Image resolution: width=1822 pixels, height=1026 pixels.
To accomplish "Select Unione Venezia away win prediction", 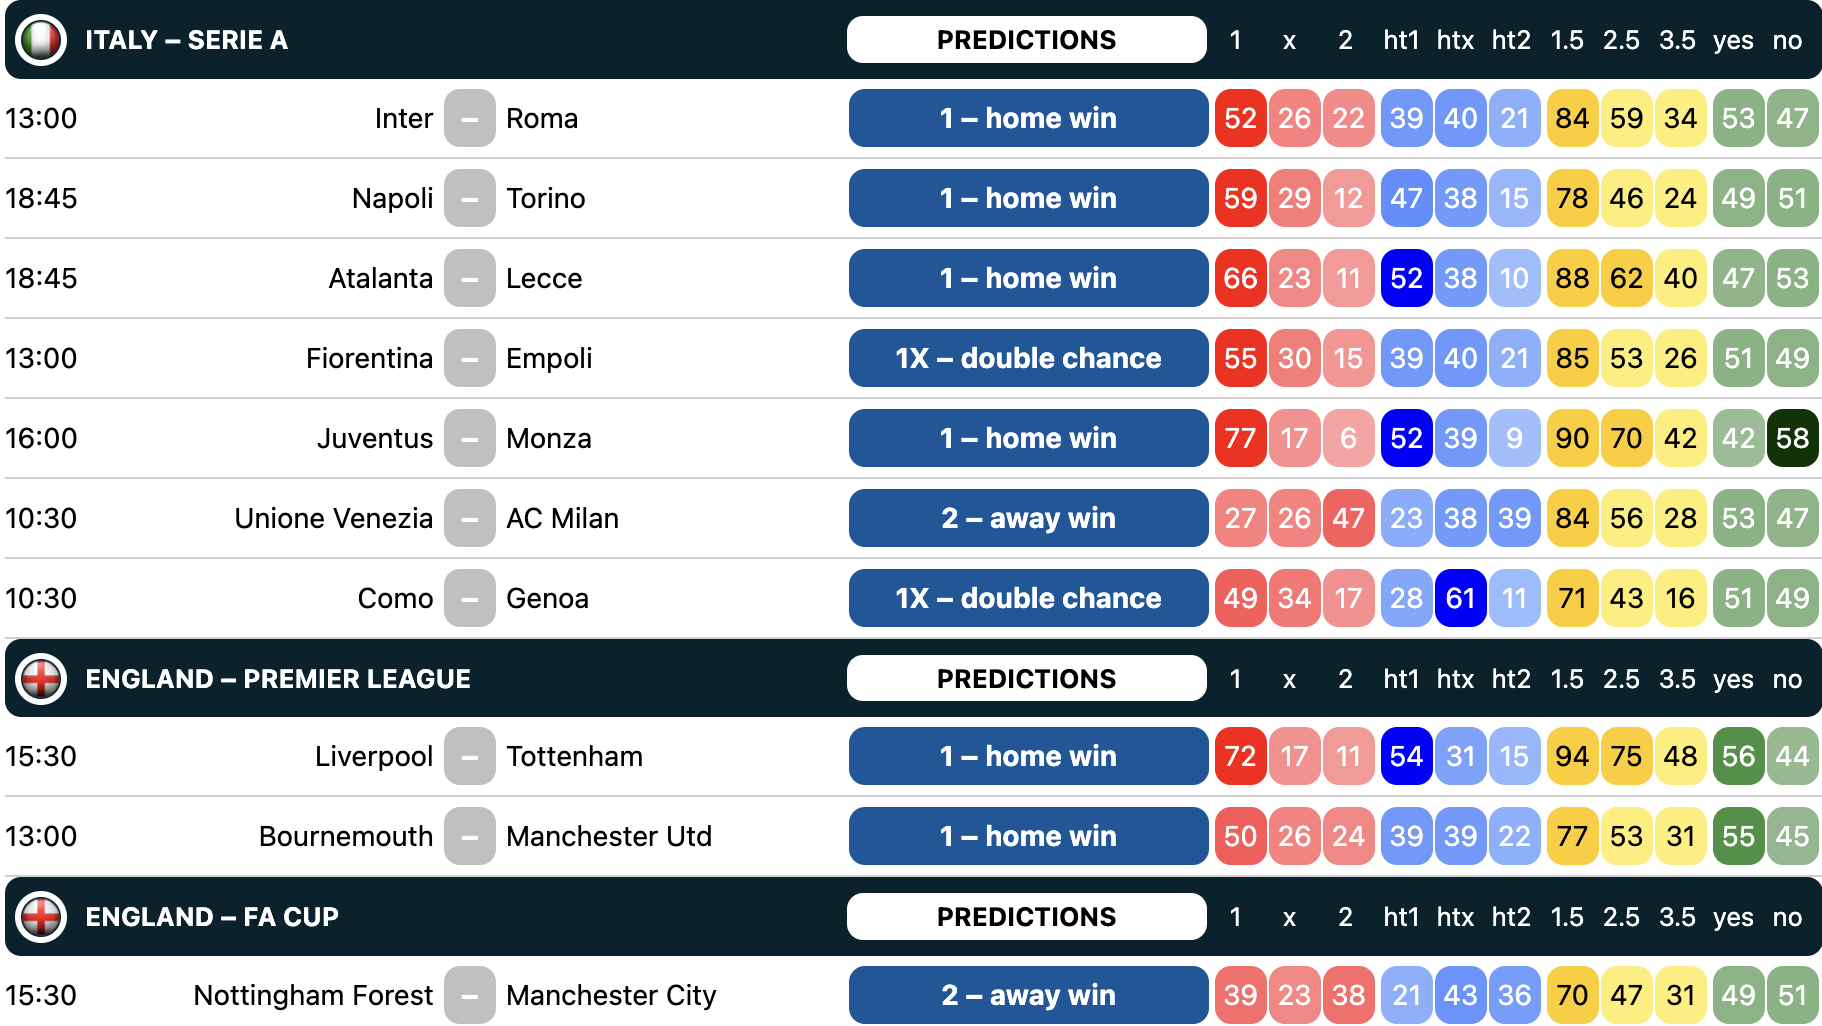I will pyautogui.click(x=1028, y=518).
